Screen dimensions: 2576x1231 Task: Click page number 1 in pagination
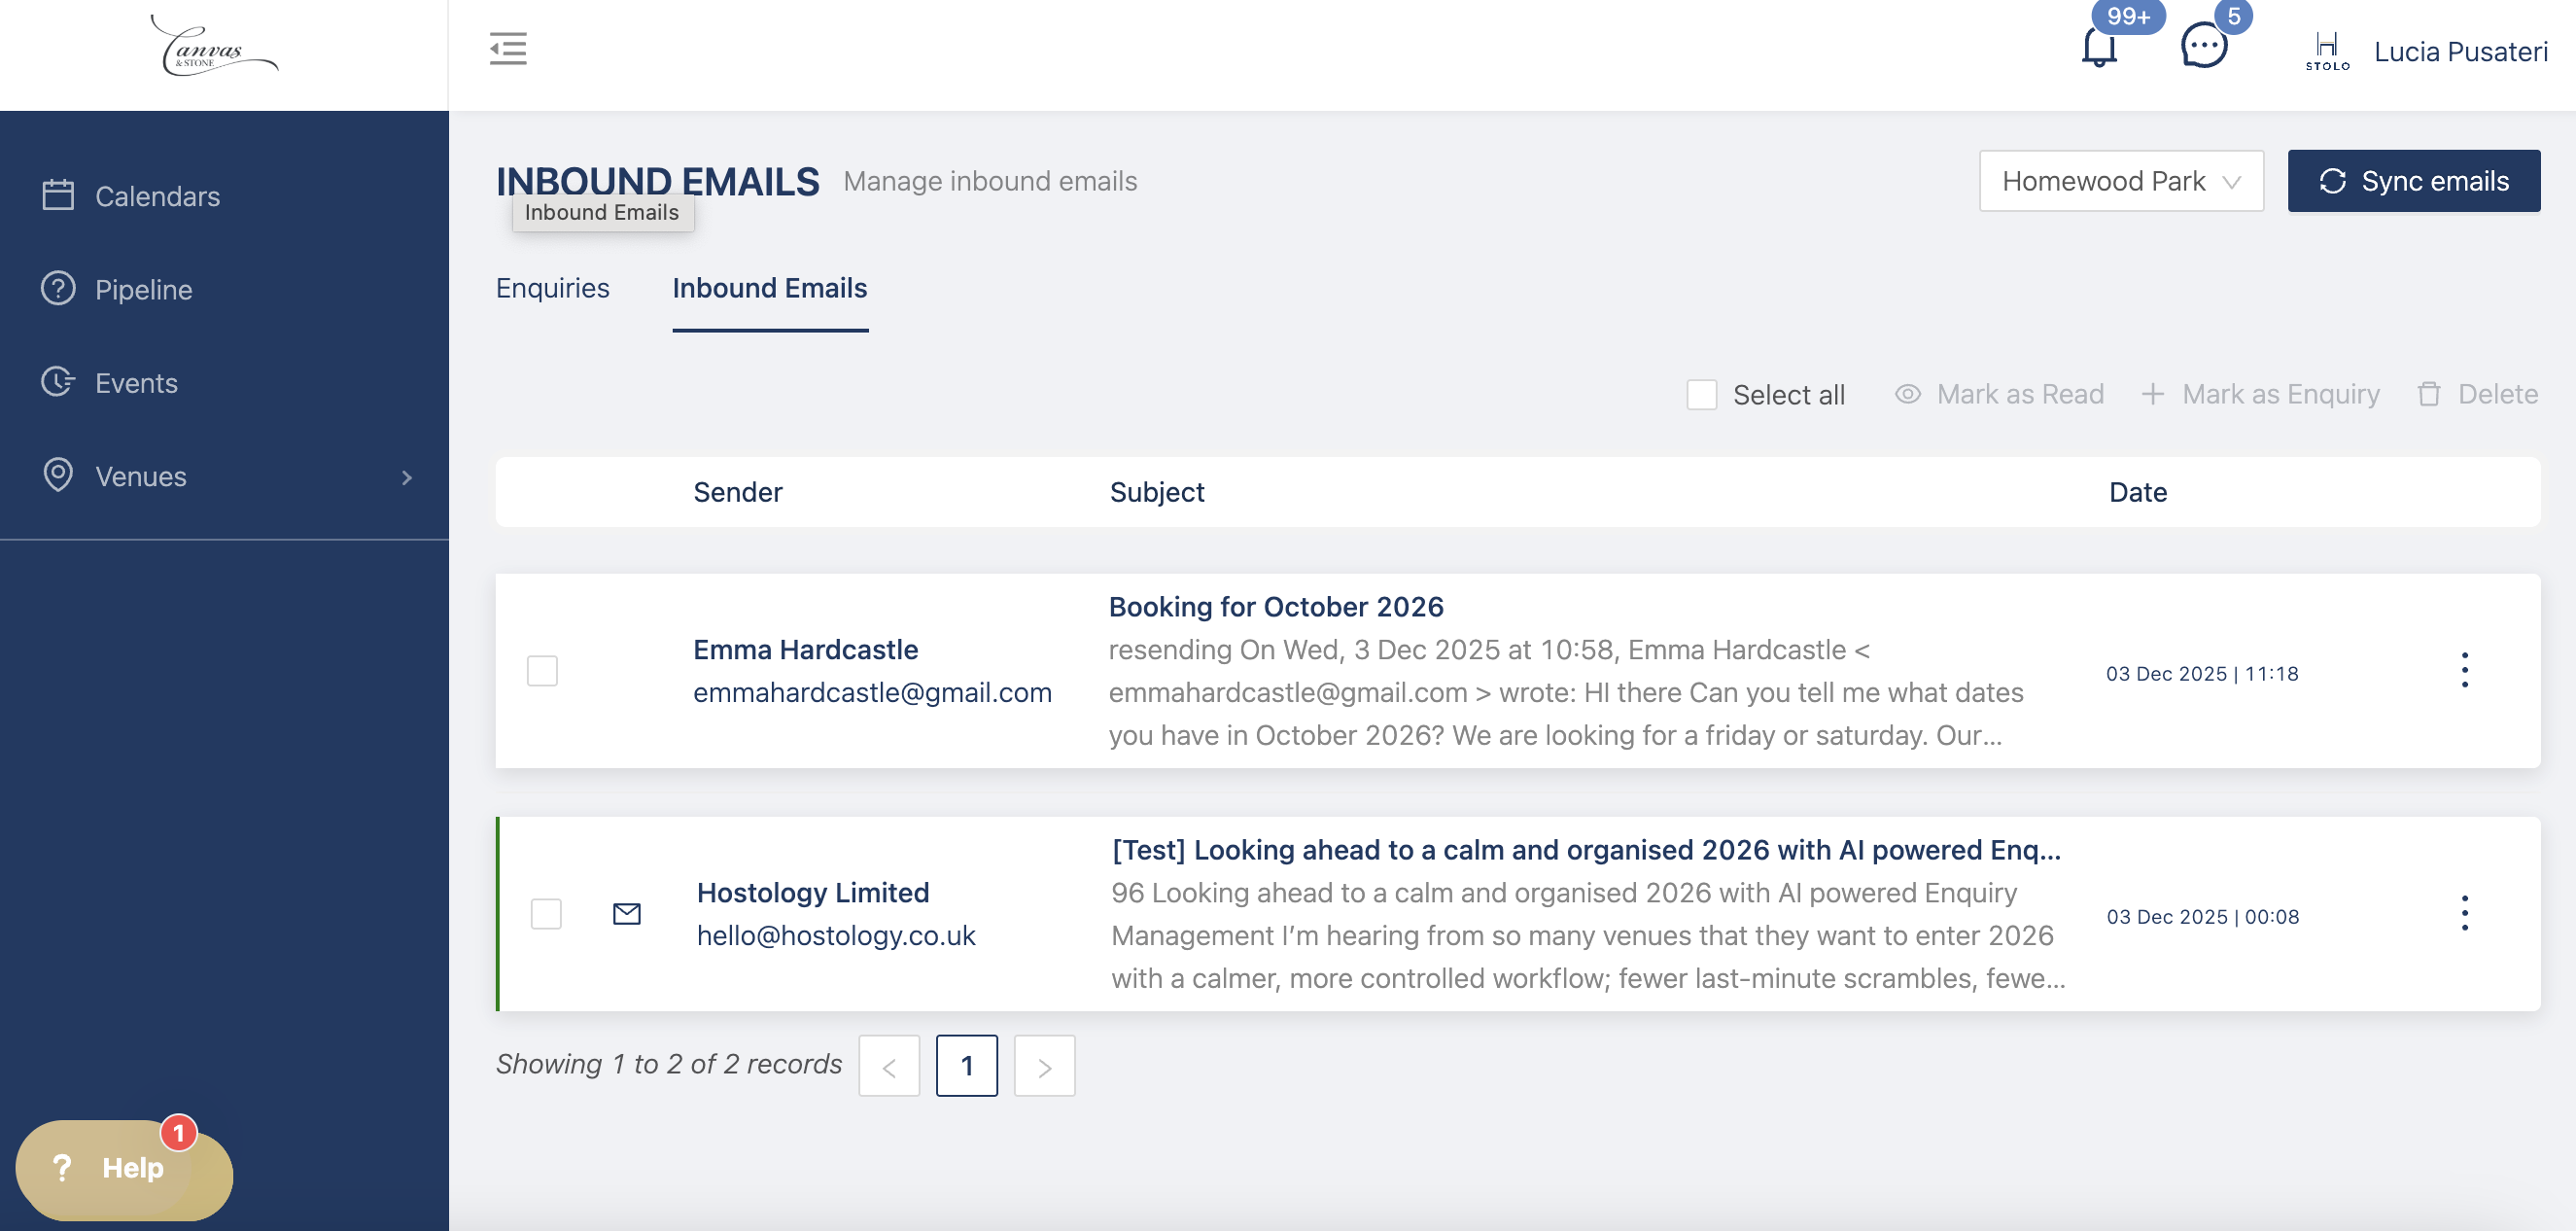(x=966, y=1066)
